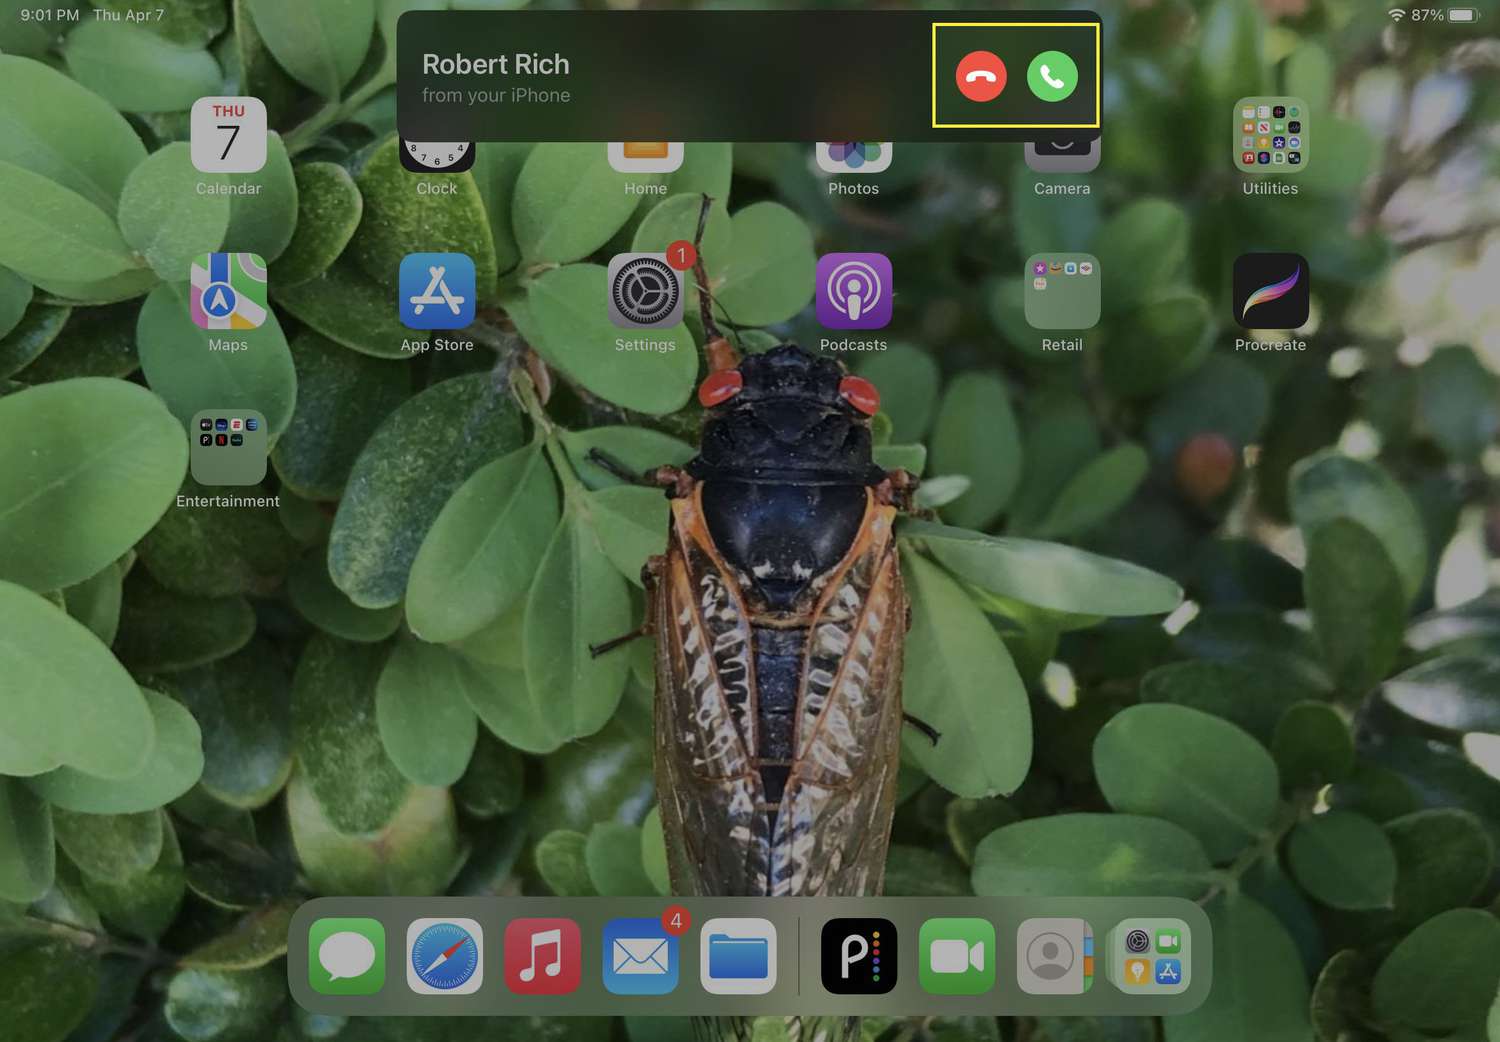
Task: Launch Safari from the dock
Action: click(x=445, y=956)
